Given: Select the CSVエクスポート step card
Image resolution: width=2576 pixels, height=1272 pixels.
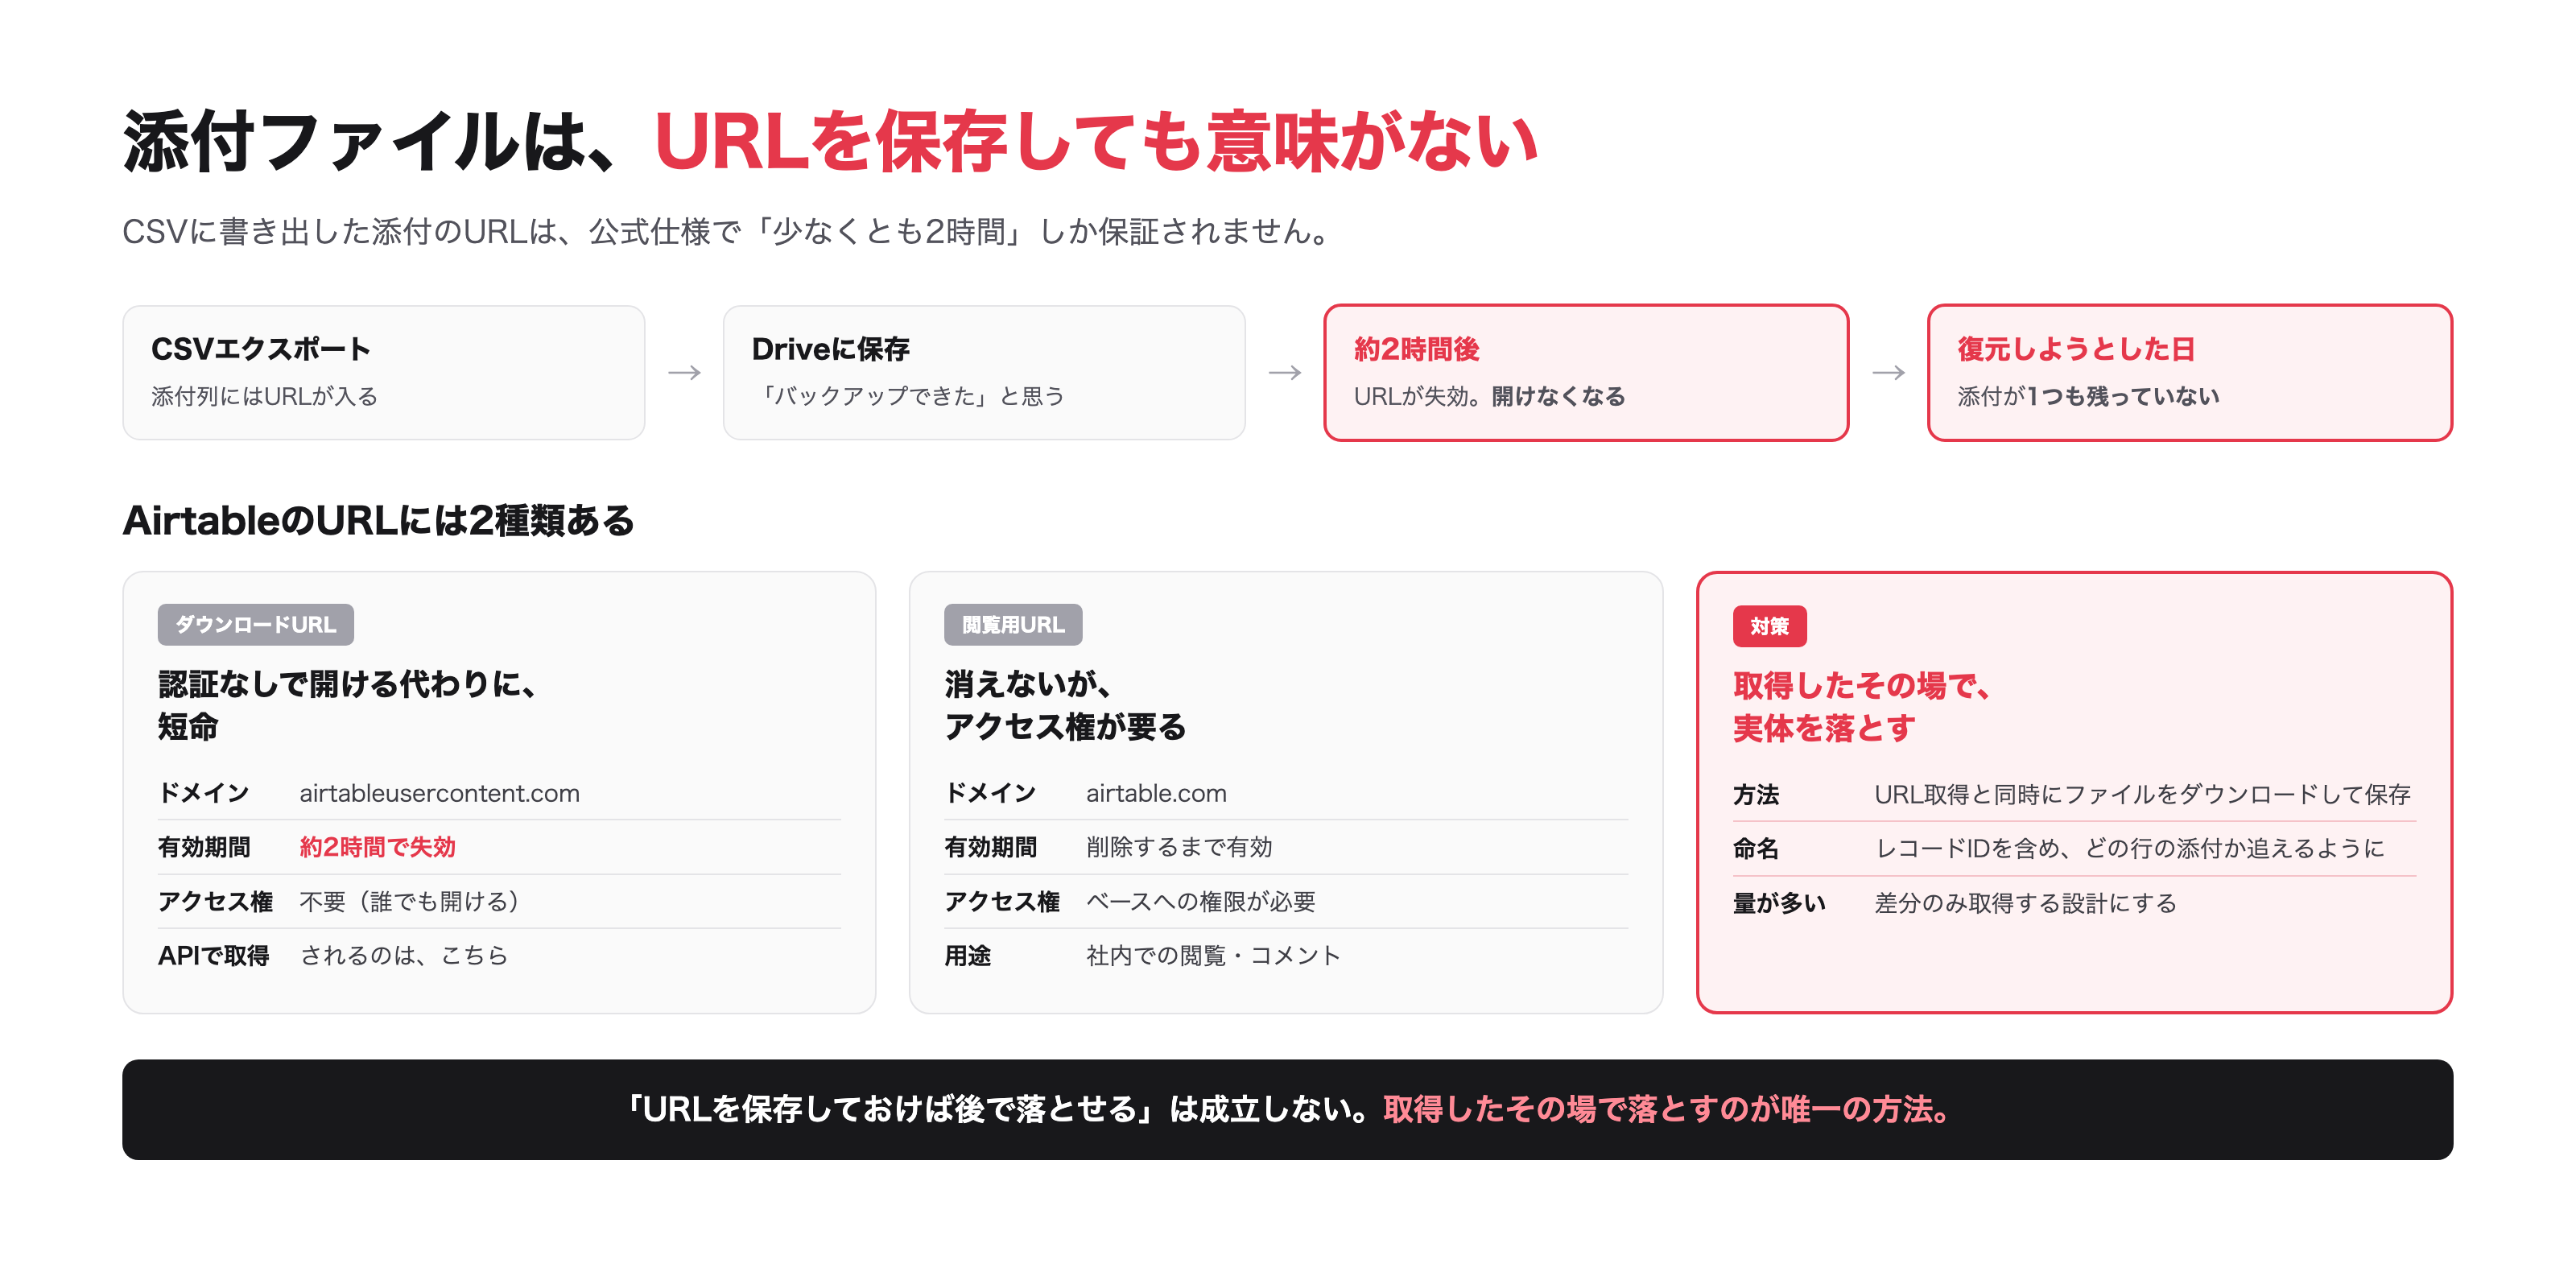Looking at the screenshot, I should point(384,372).
